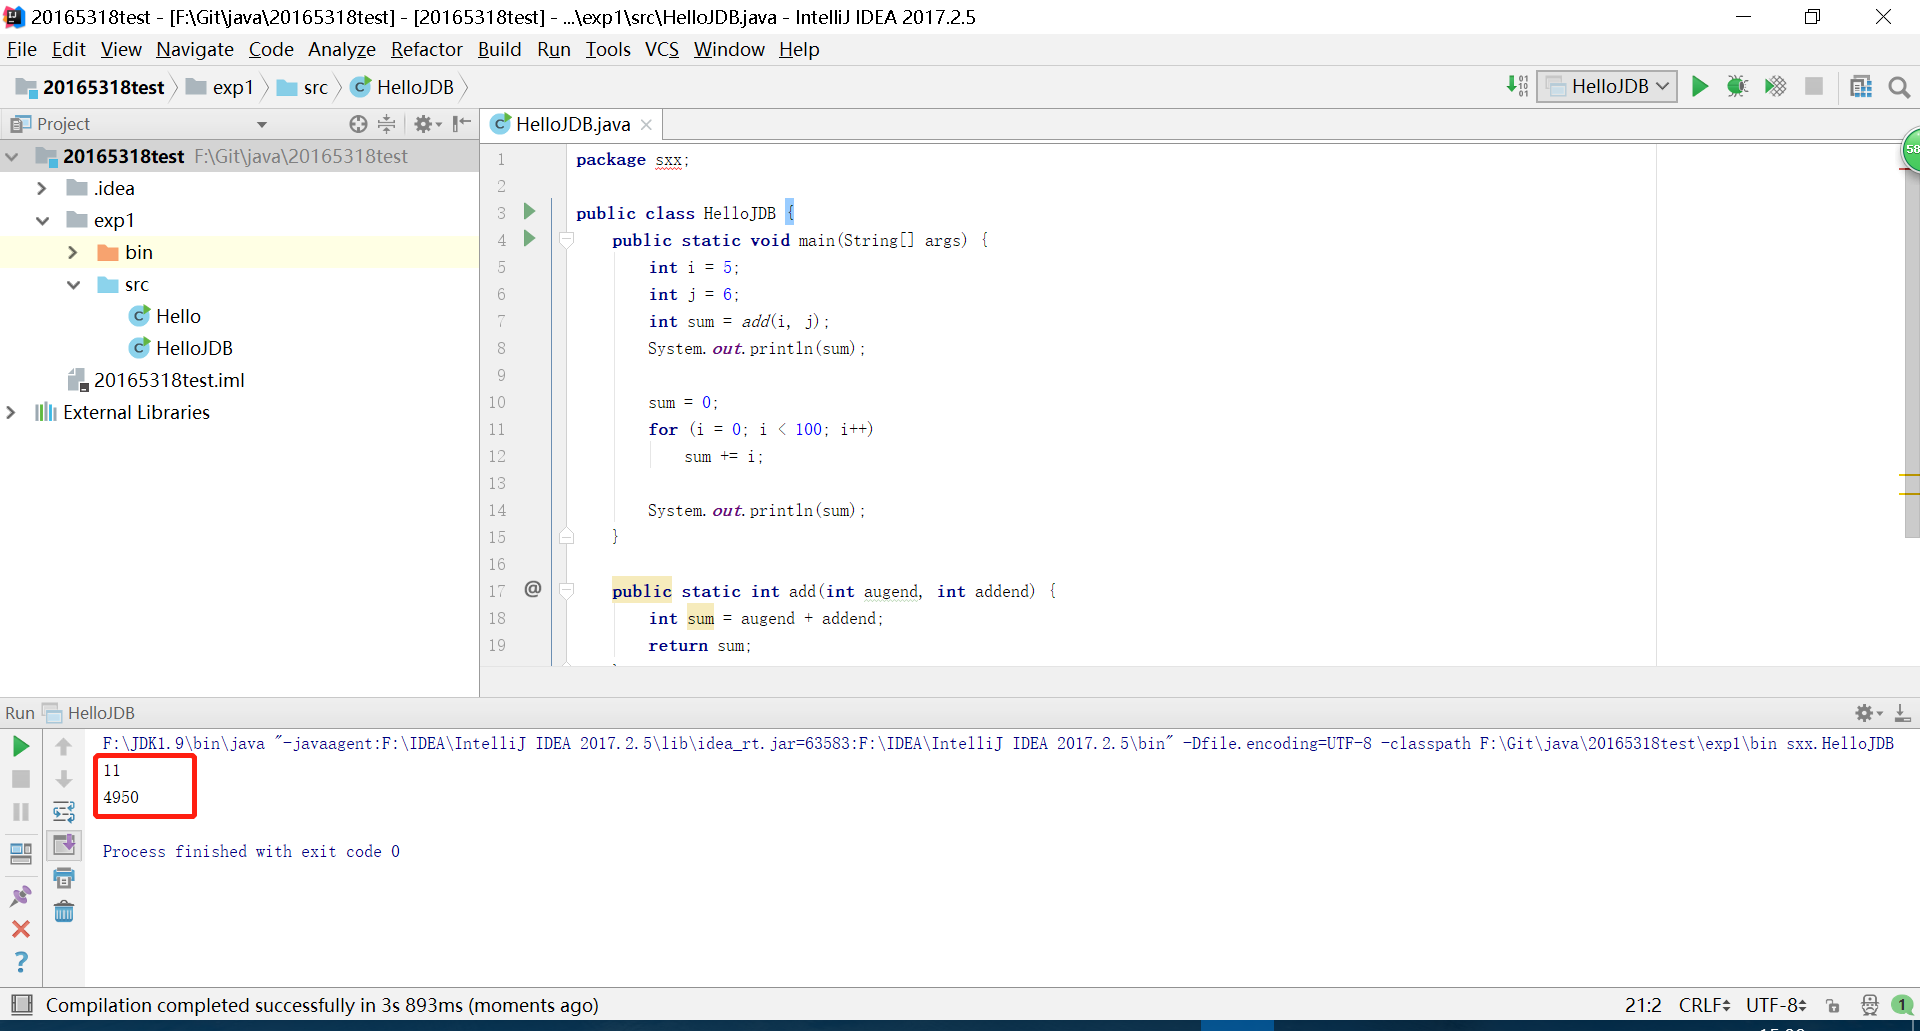Image resolution: width=1920 pixels, height=1031 pixels.
Task: Change UTF-8 encoding in status bar
Action: 1776,1005
